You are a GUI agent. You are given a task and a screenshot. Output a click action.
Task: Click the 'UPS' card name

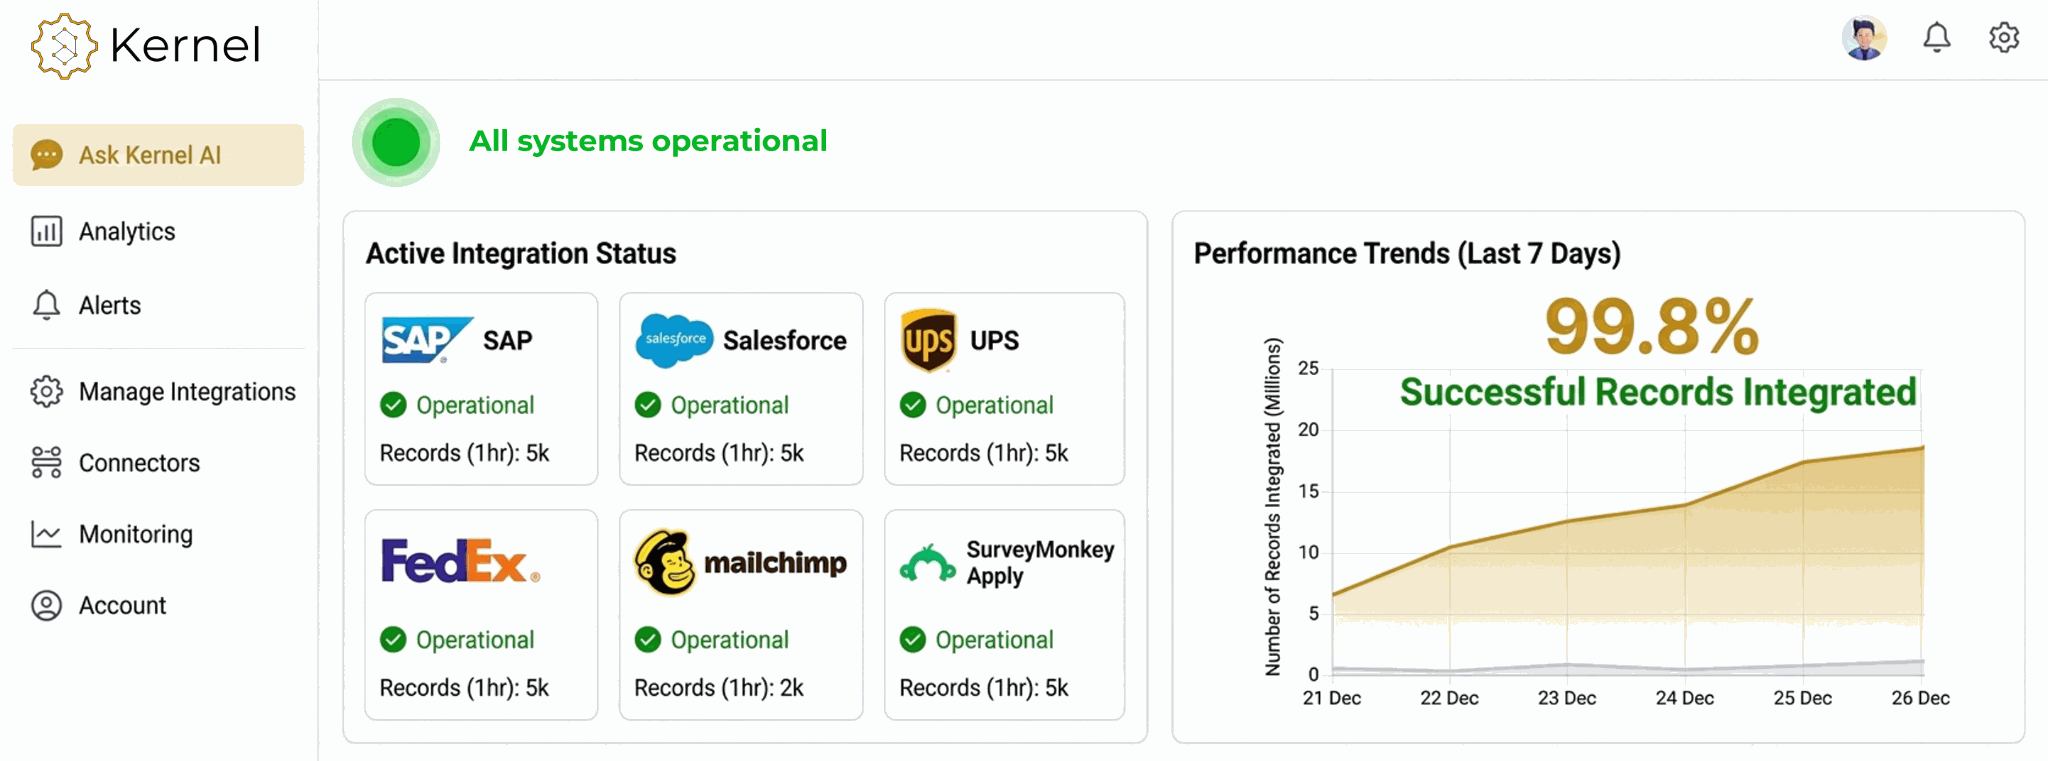pyautogui.click(x=995, y=341)
